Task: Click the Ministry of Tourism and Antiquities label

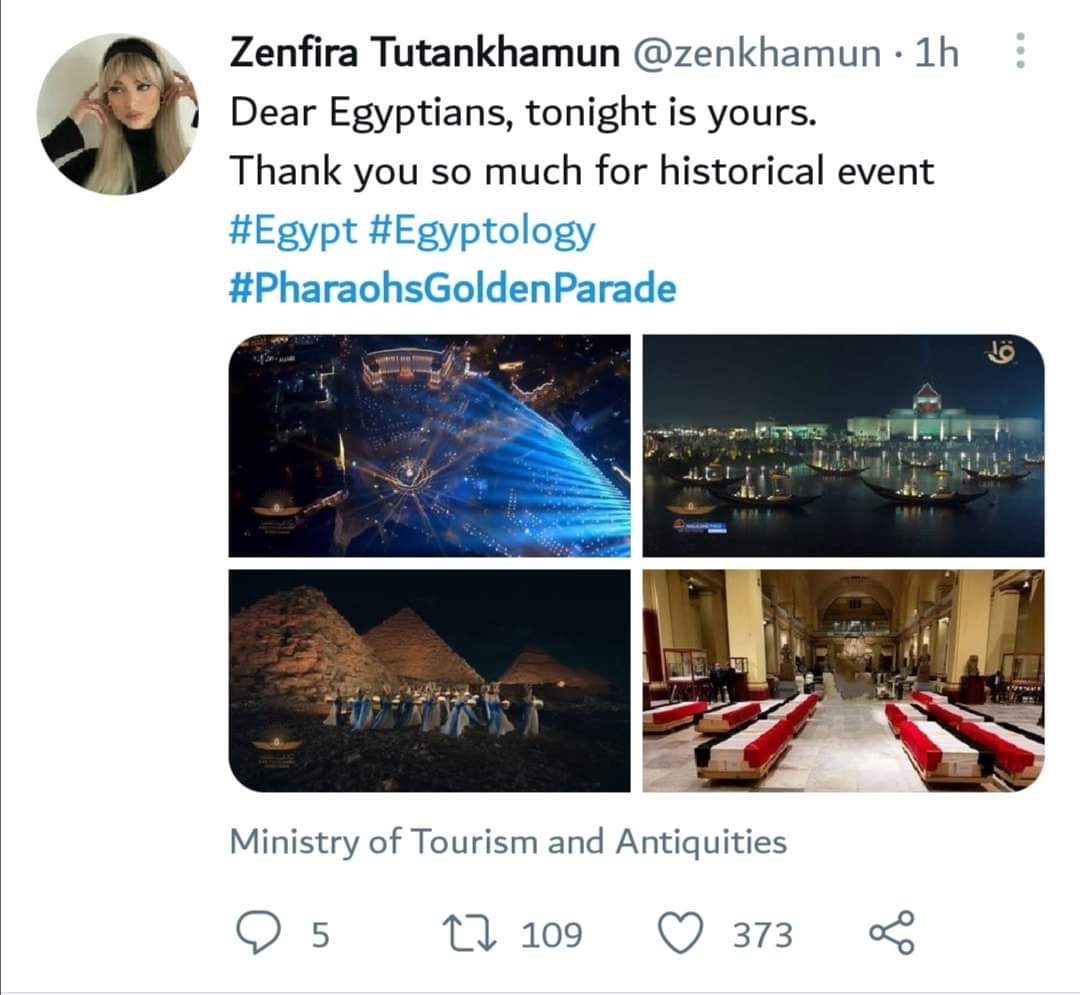Action: coord(508,842)
